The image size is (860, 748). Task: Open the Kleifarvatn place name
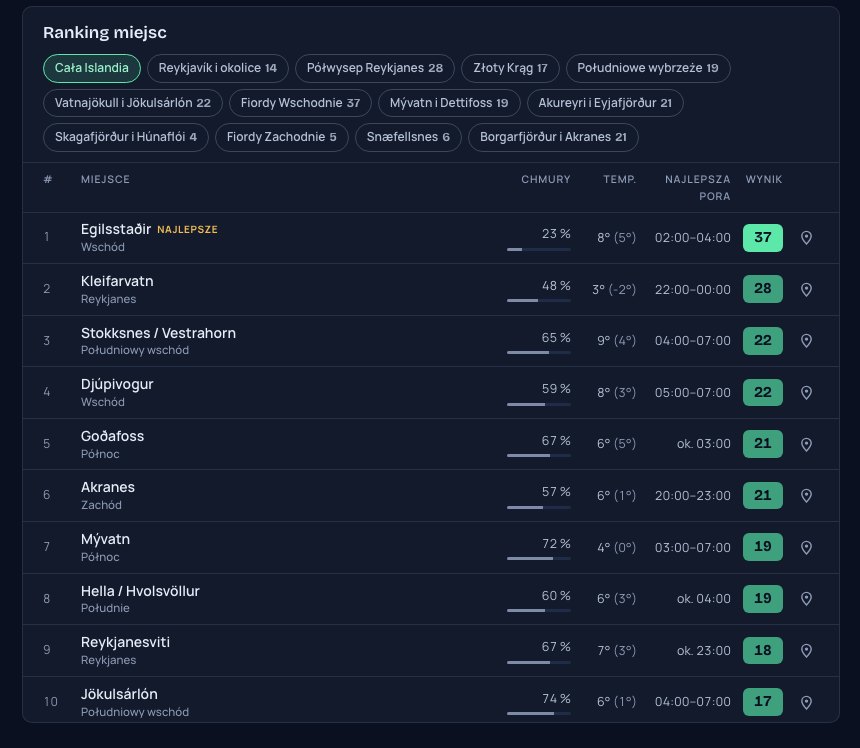(x=117, y=281)
